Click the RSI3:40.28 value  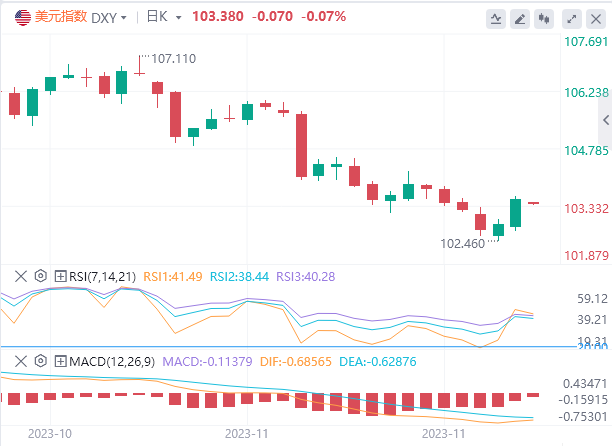point(306,277)
